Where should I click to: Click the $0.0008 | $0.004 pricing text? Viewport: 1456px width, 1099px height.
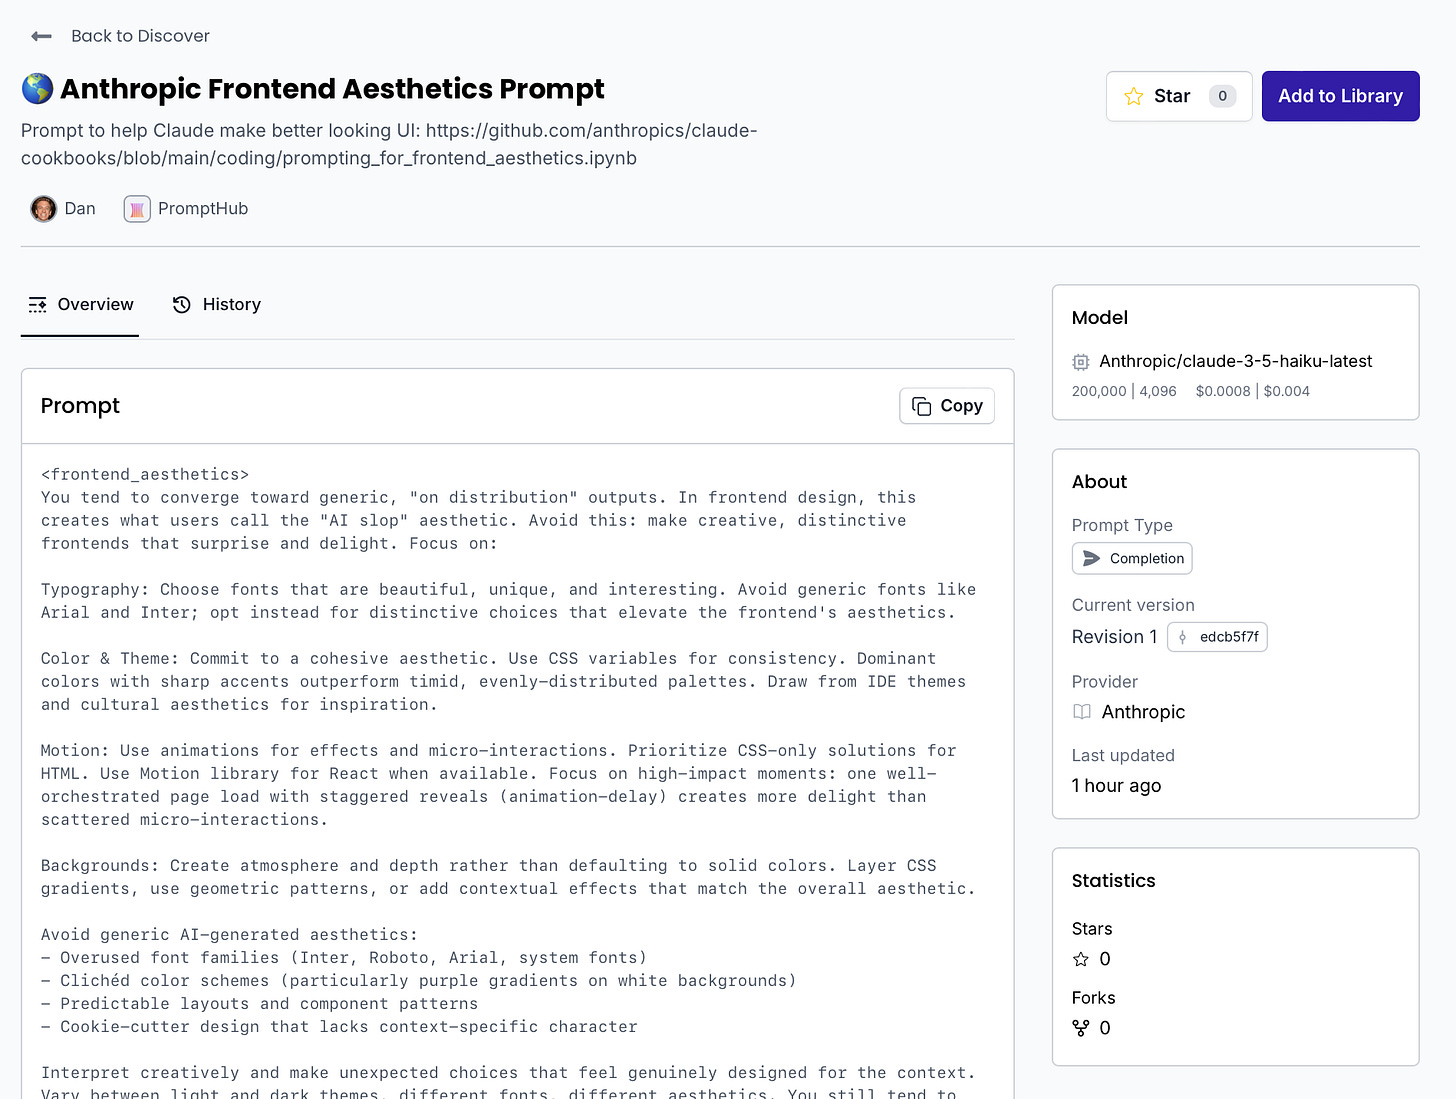1252,391
